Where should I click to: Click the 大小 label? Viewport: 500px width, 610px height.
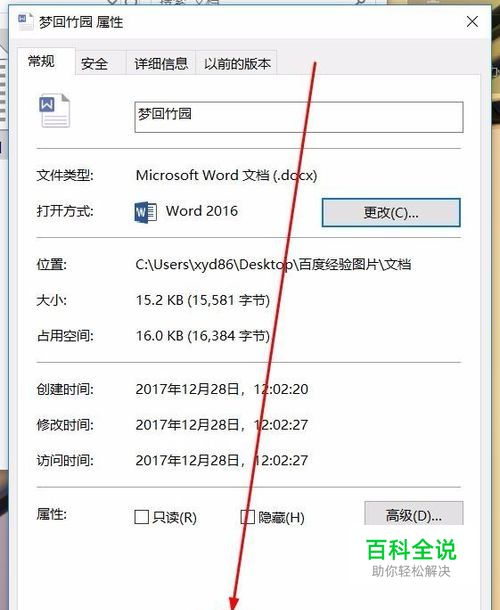[52, 300]
